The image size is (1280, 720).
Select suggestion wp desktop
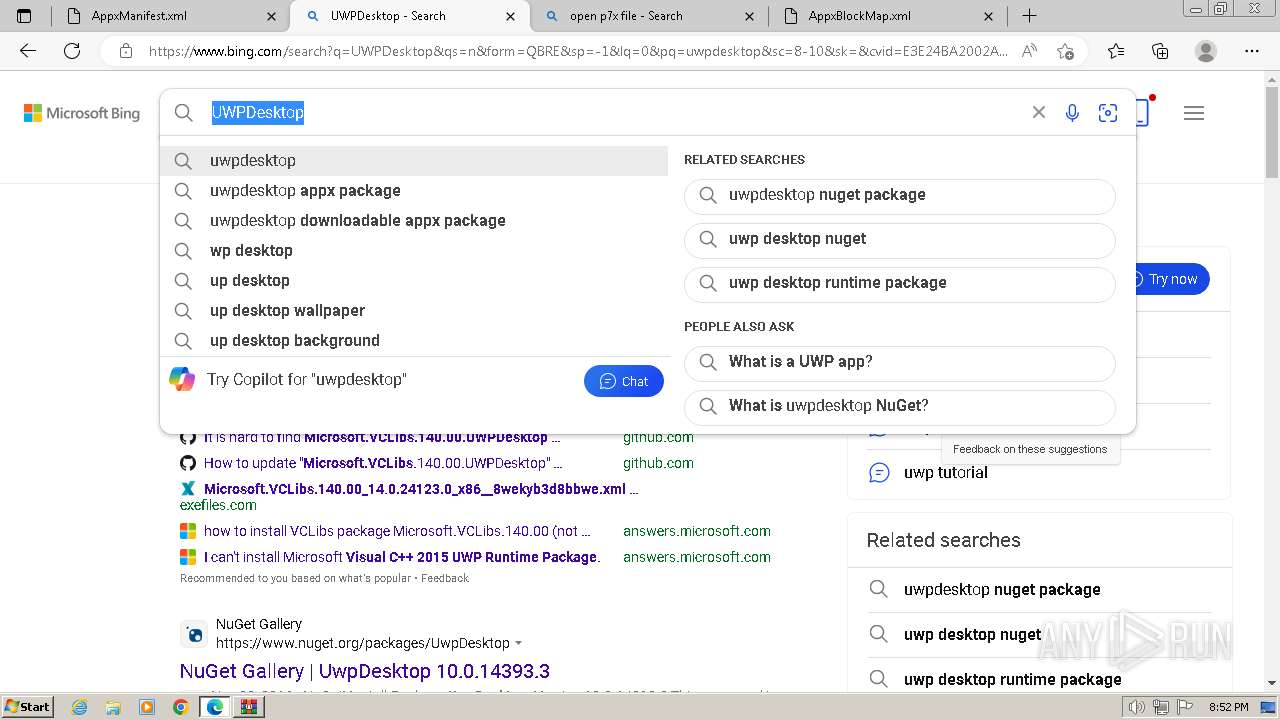(414, 250)
